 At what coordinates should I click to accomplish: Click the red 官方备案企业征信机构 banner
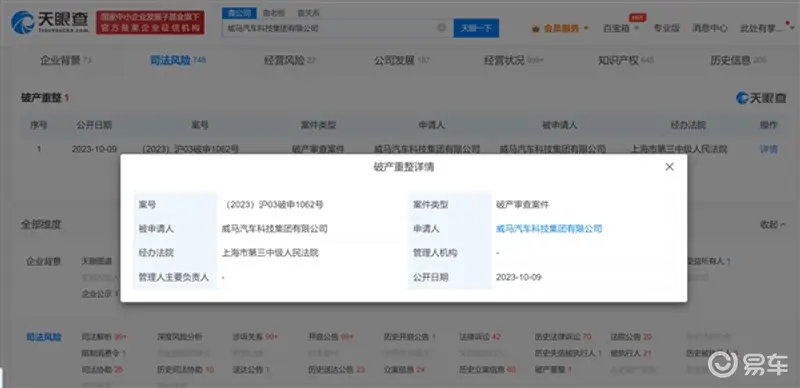[150, 22]
